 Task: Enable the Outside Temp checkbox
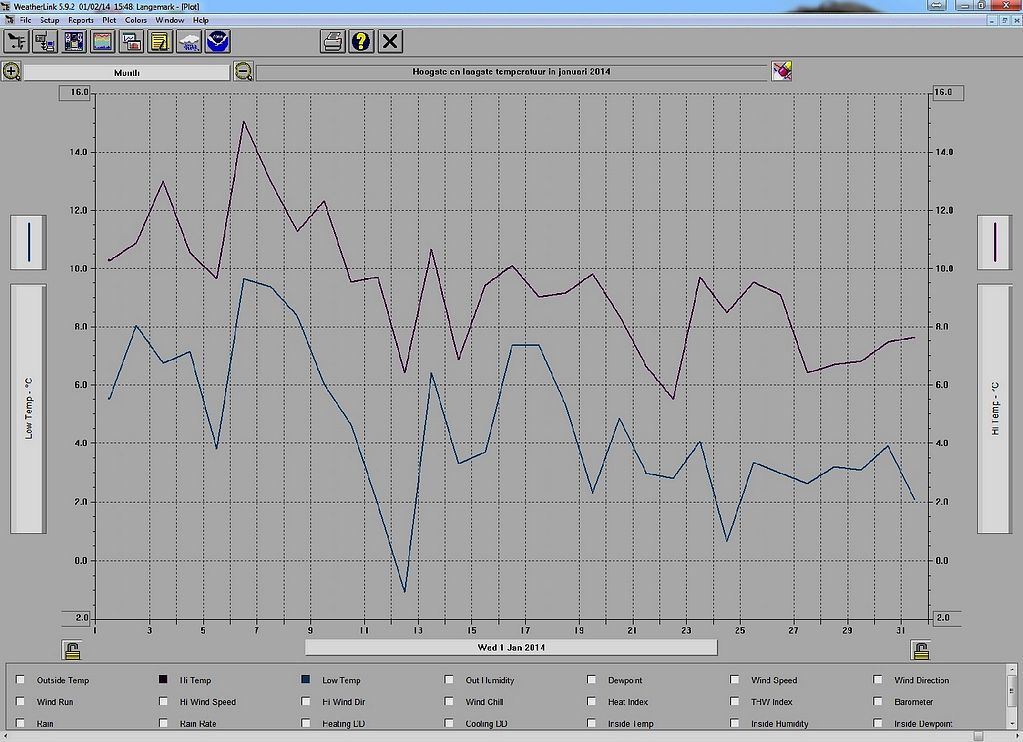(21, 680)
